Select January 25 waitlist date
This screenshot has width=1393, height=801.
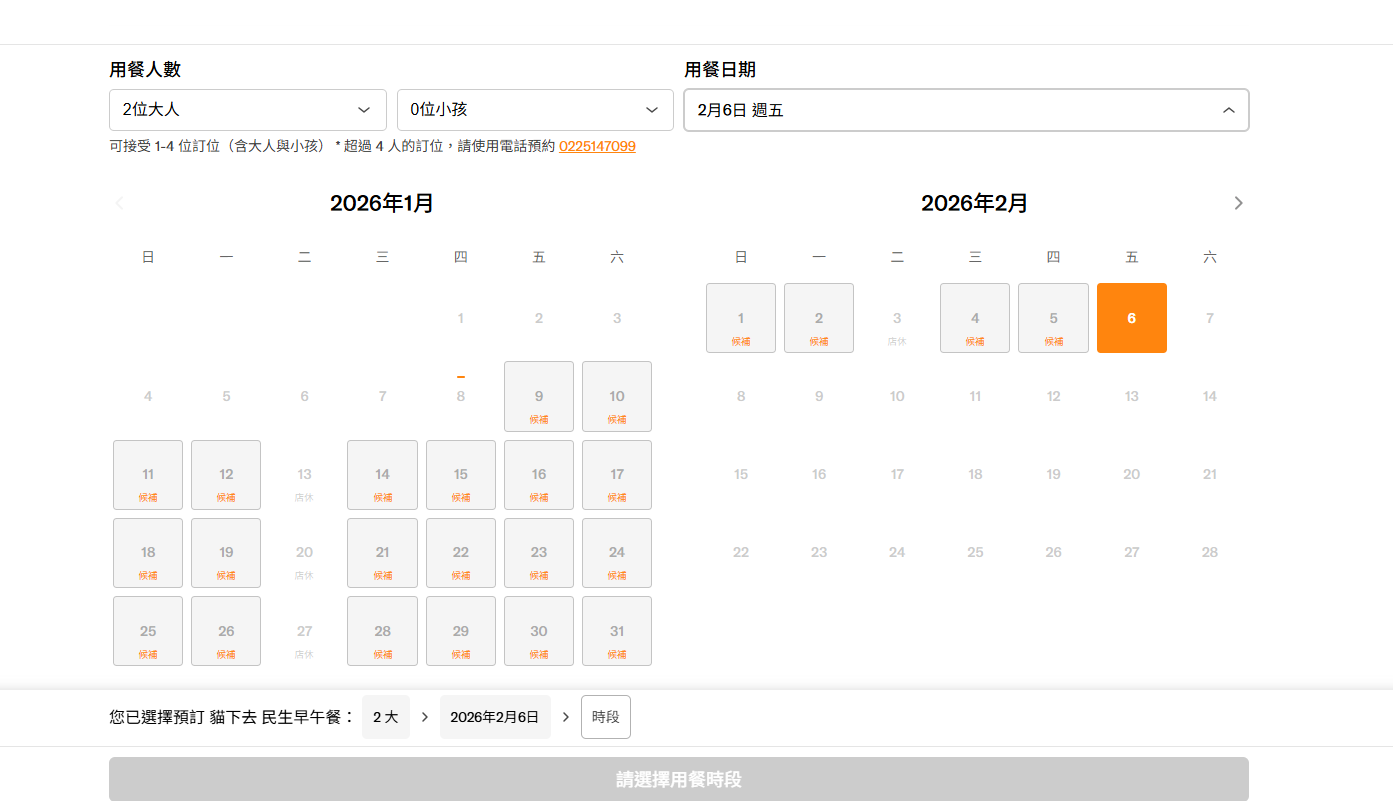pos(148,631)
